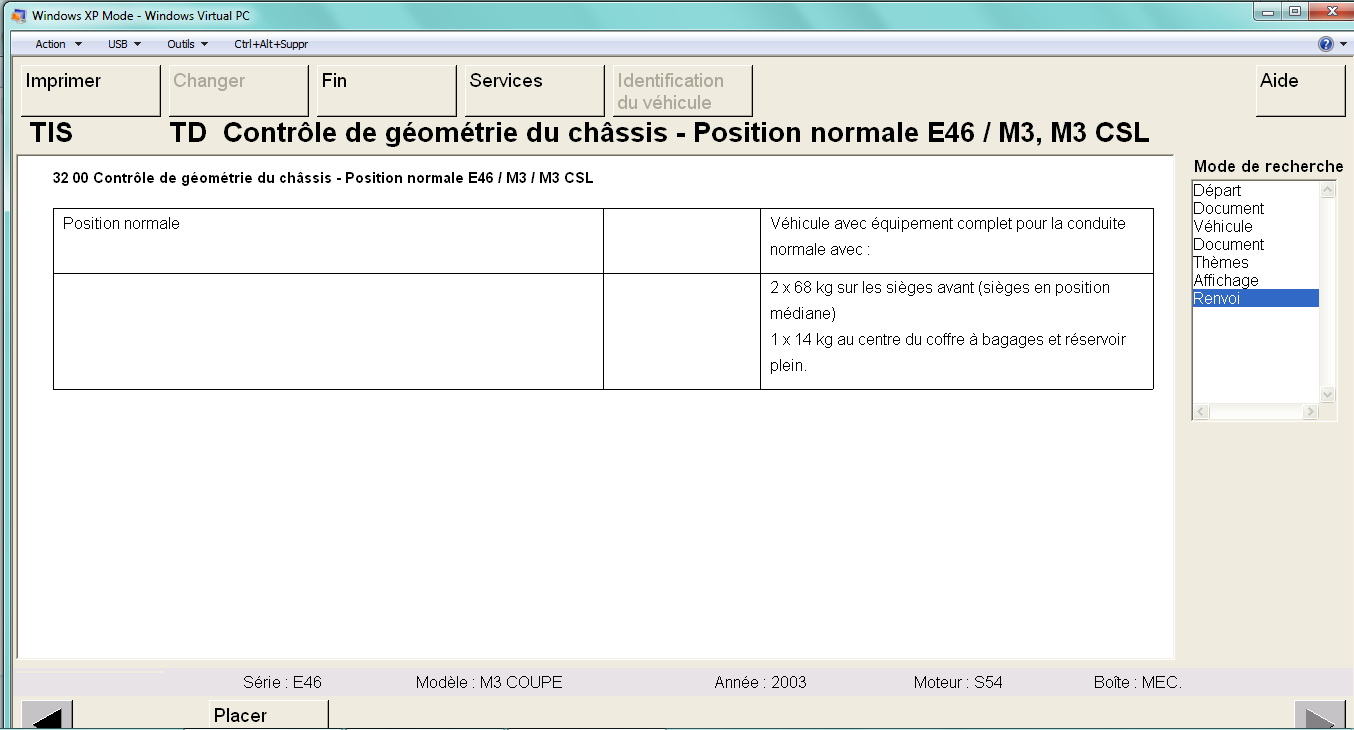Screen dimensions: 1354x730
Task: Select Affichage in search mode list
Action: click(x=1256, y=280)
